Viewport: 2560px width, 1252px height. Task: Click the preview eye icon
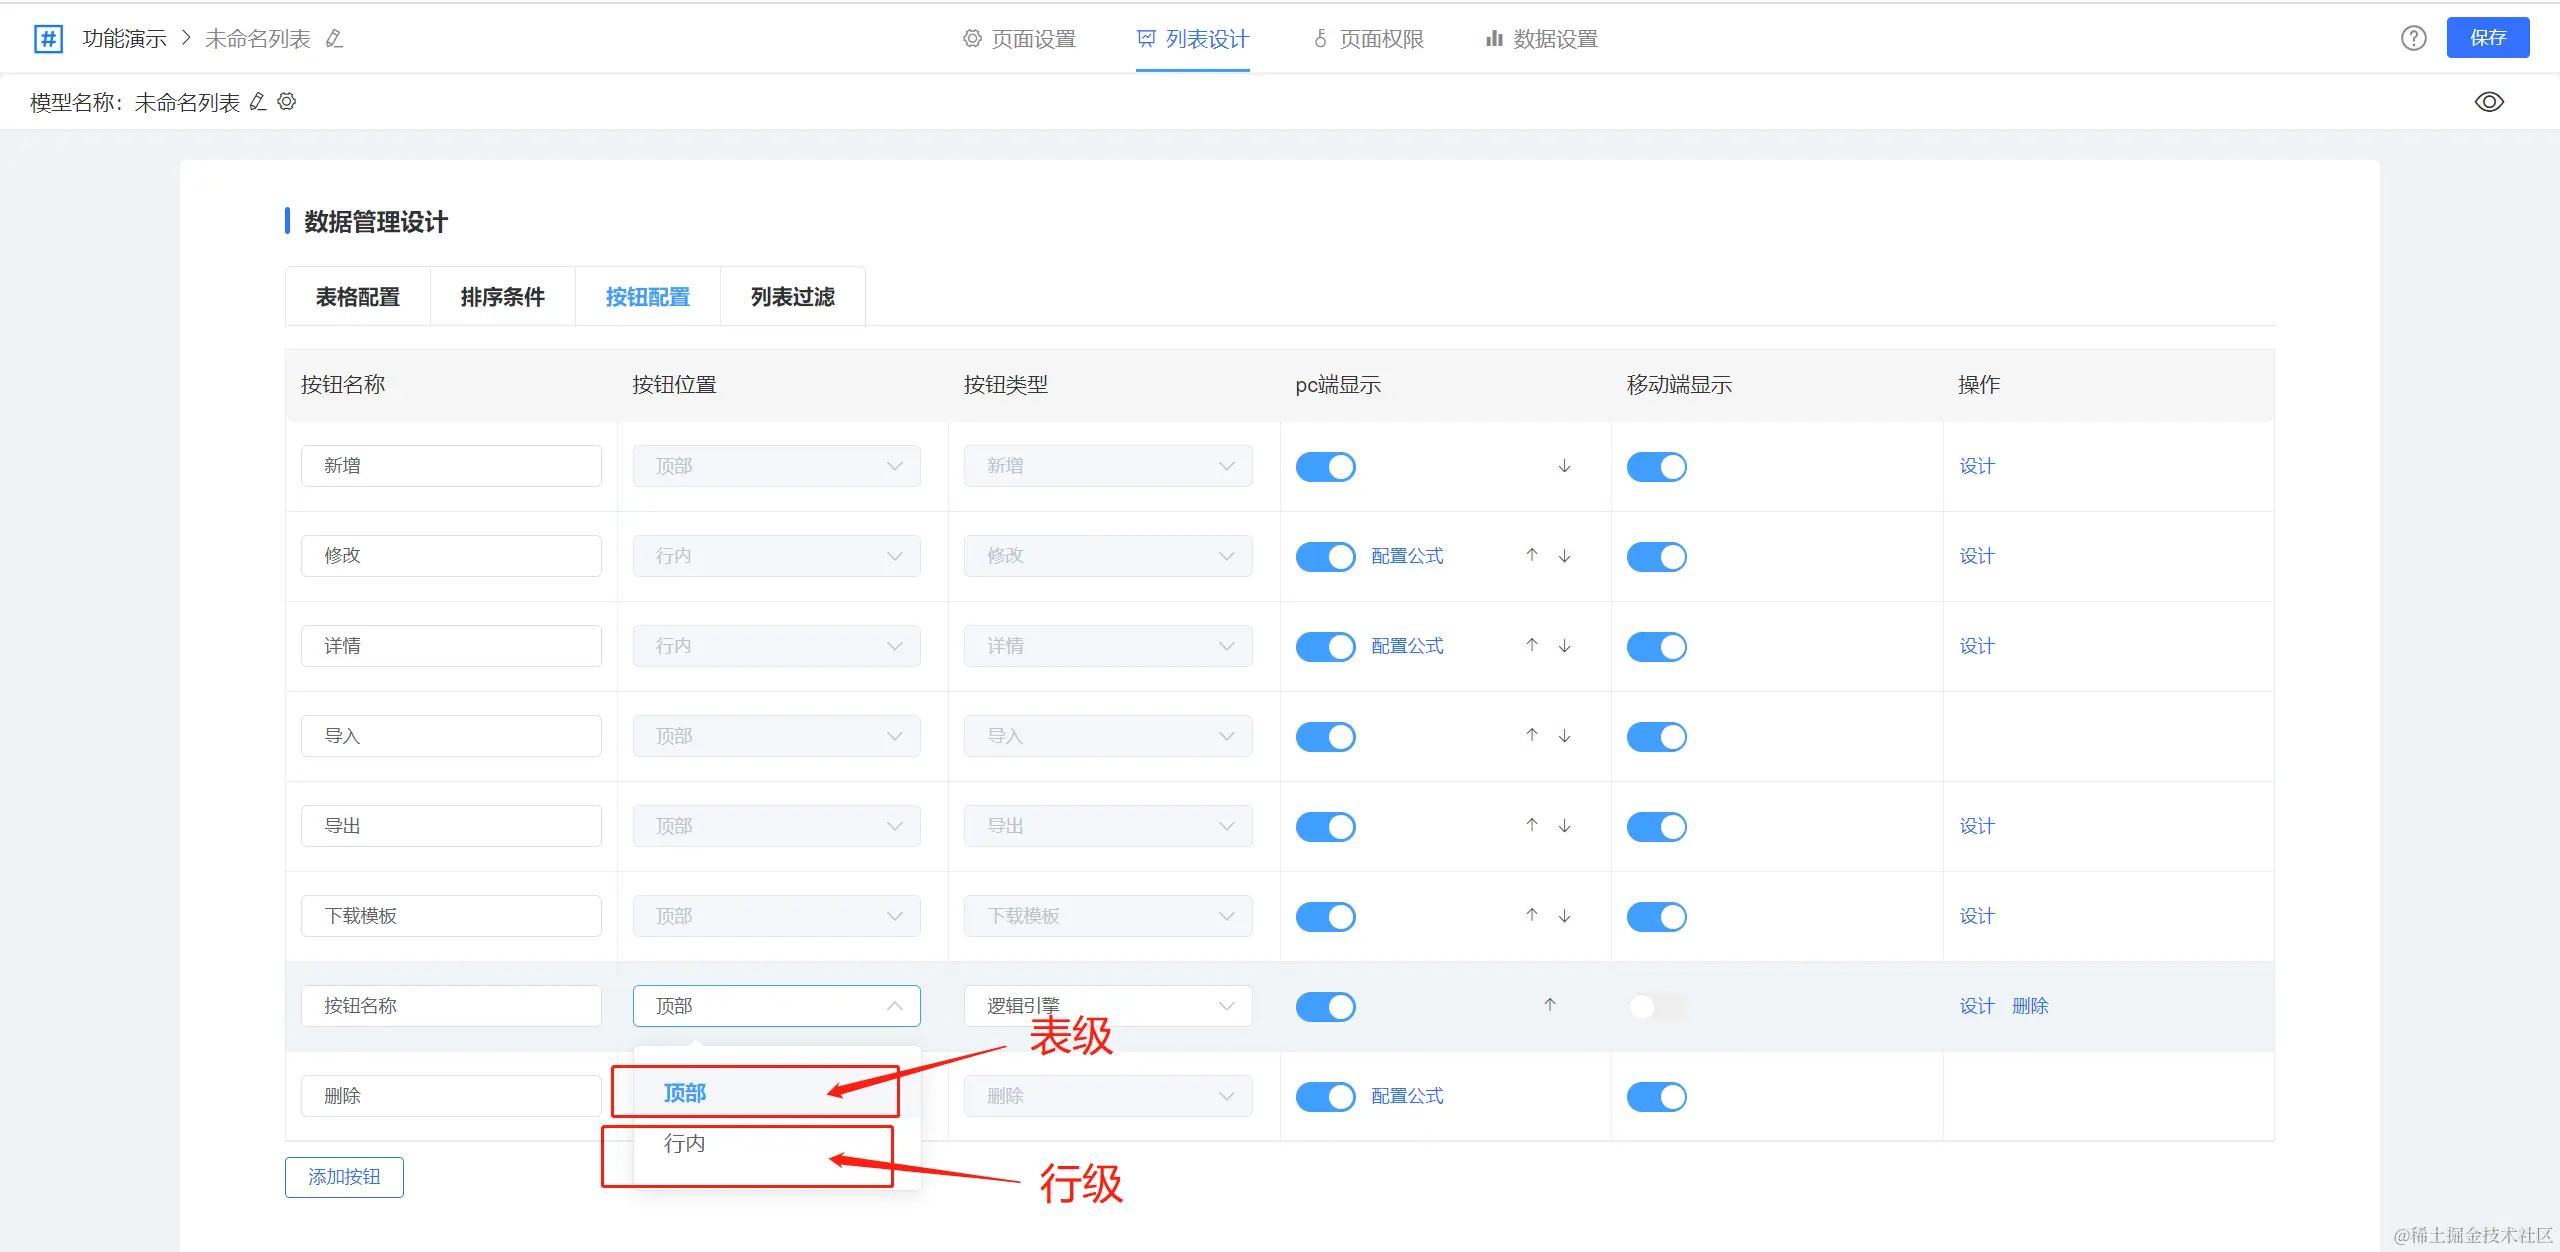coord(2488,102)
